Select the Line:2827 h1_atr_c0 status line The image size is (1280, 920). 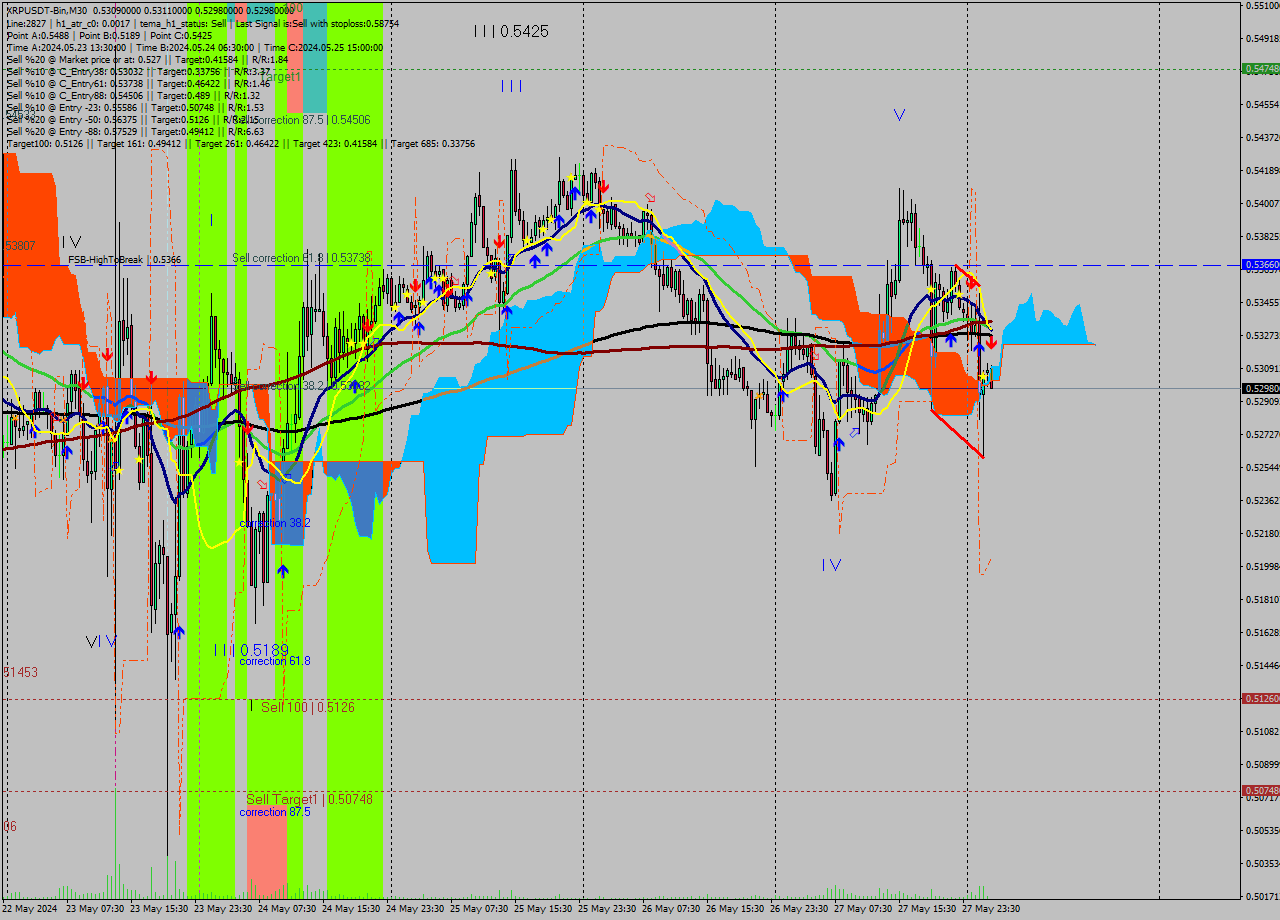click(203, 23)
